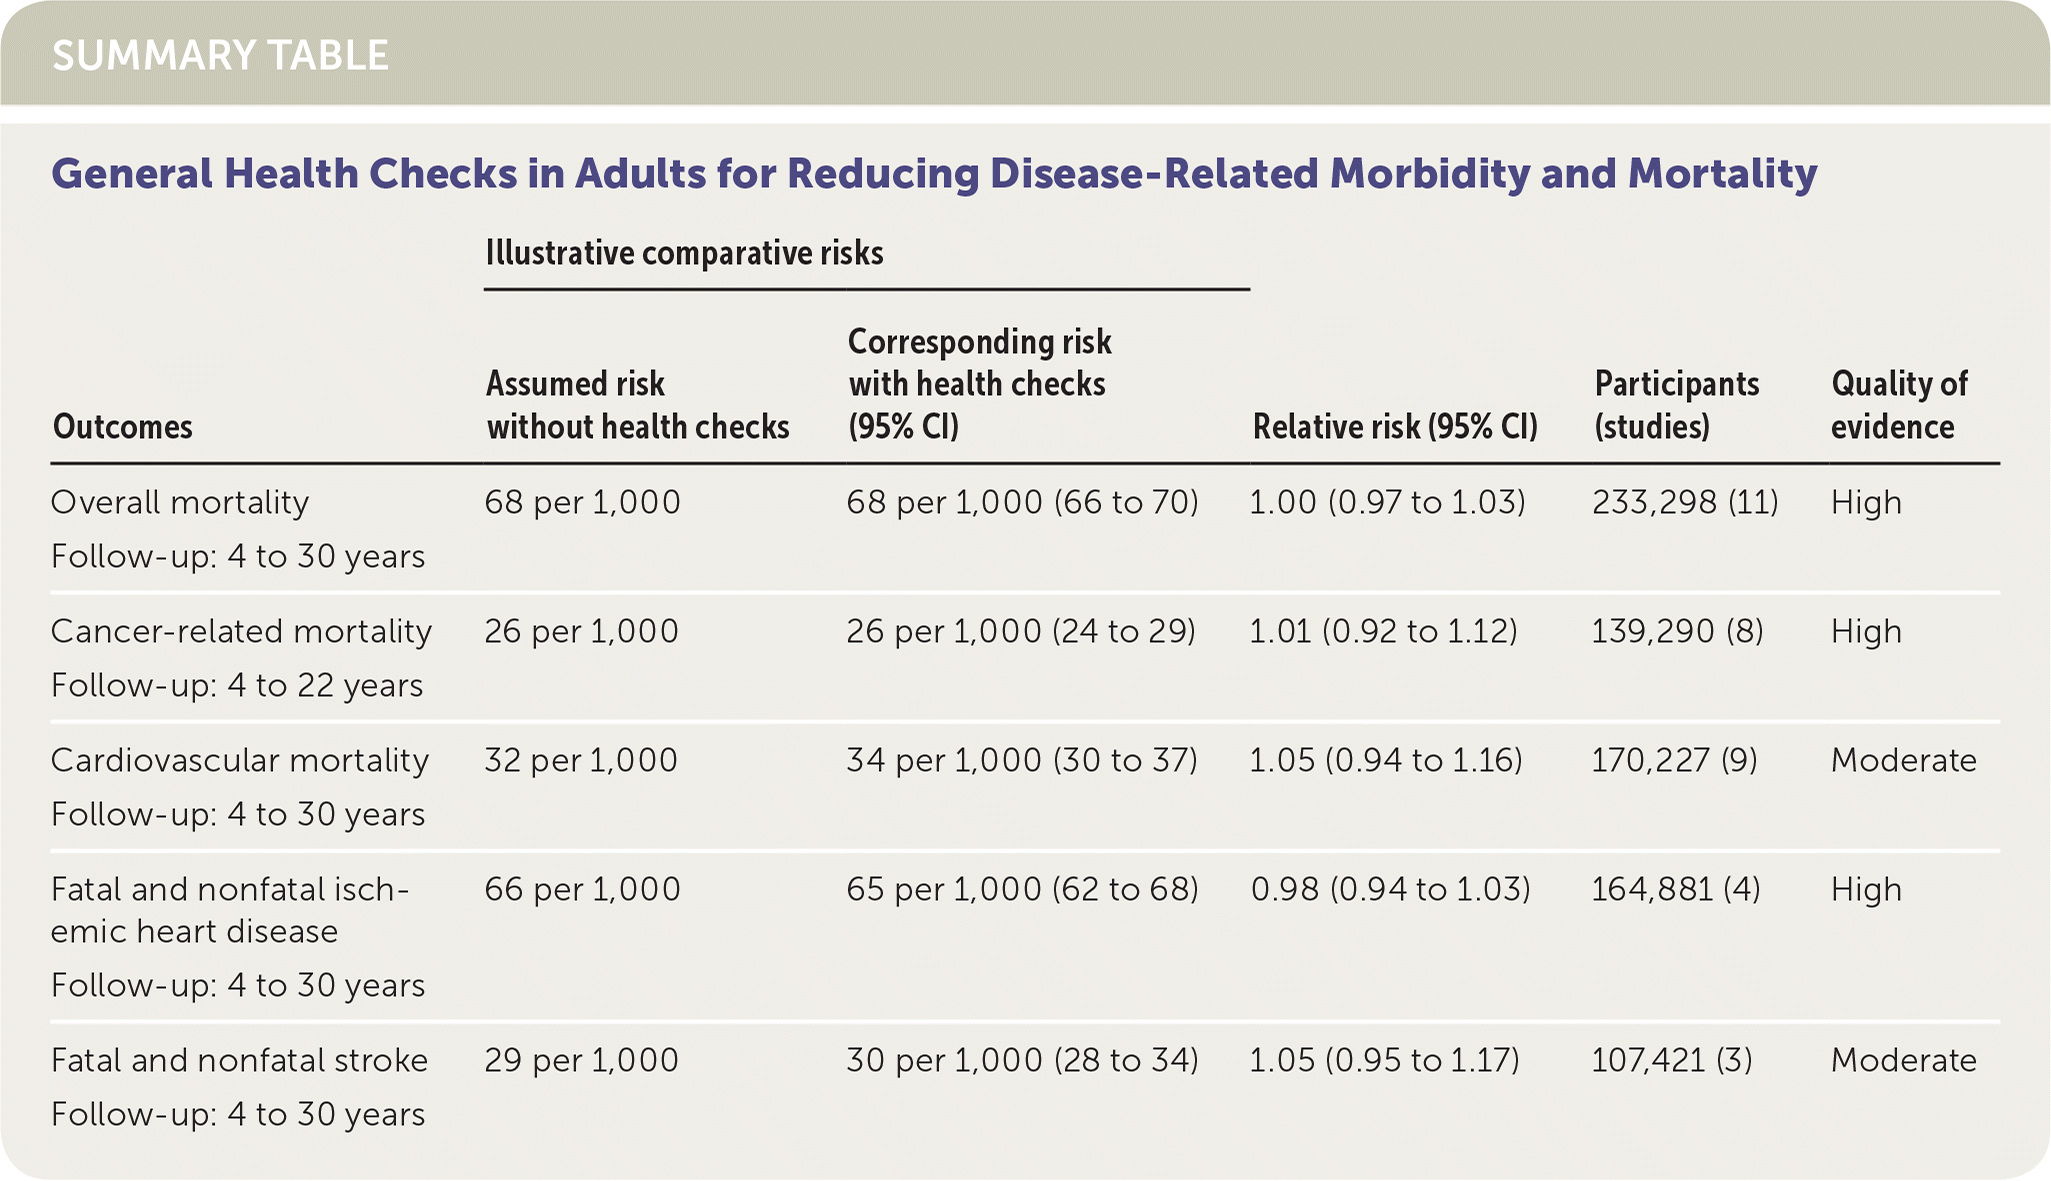Select Fatal and nonfatal ischemic heart disease

[x=229, y=910]
